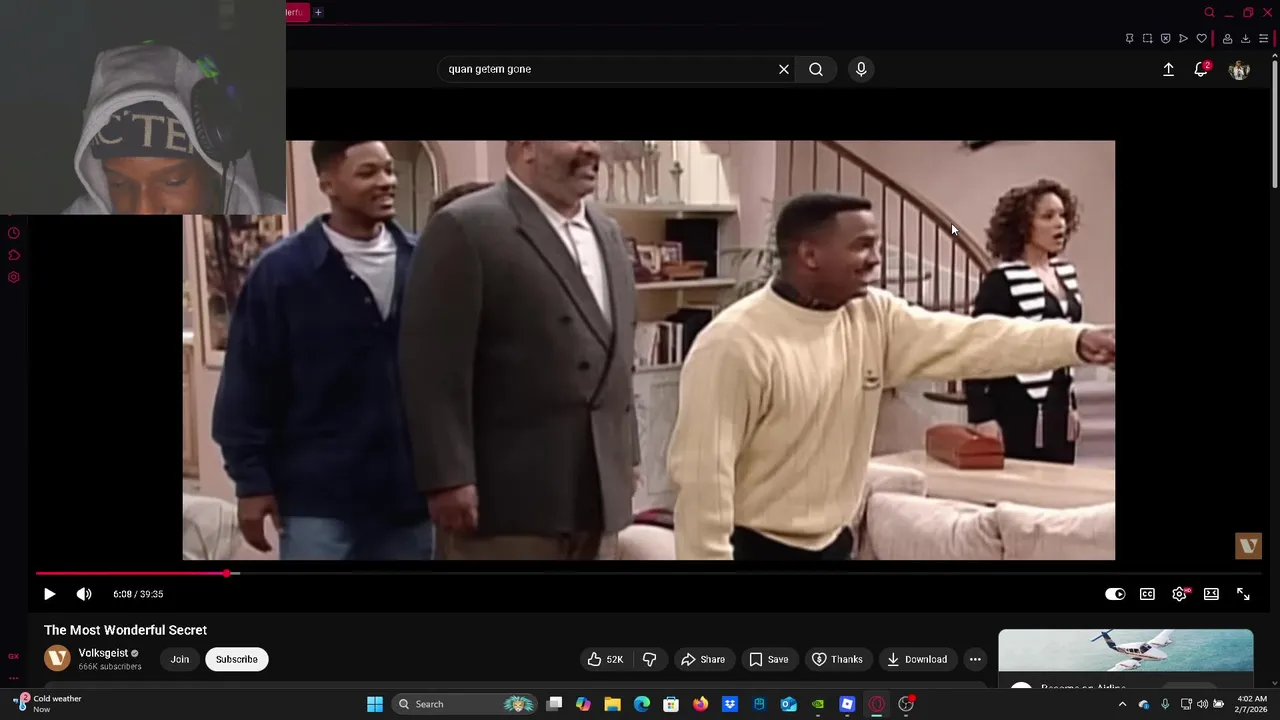Mute the video volume speaker icon
The image size is (1280, 720).
point(84,594)
